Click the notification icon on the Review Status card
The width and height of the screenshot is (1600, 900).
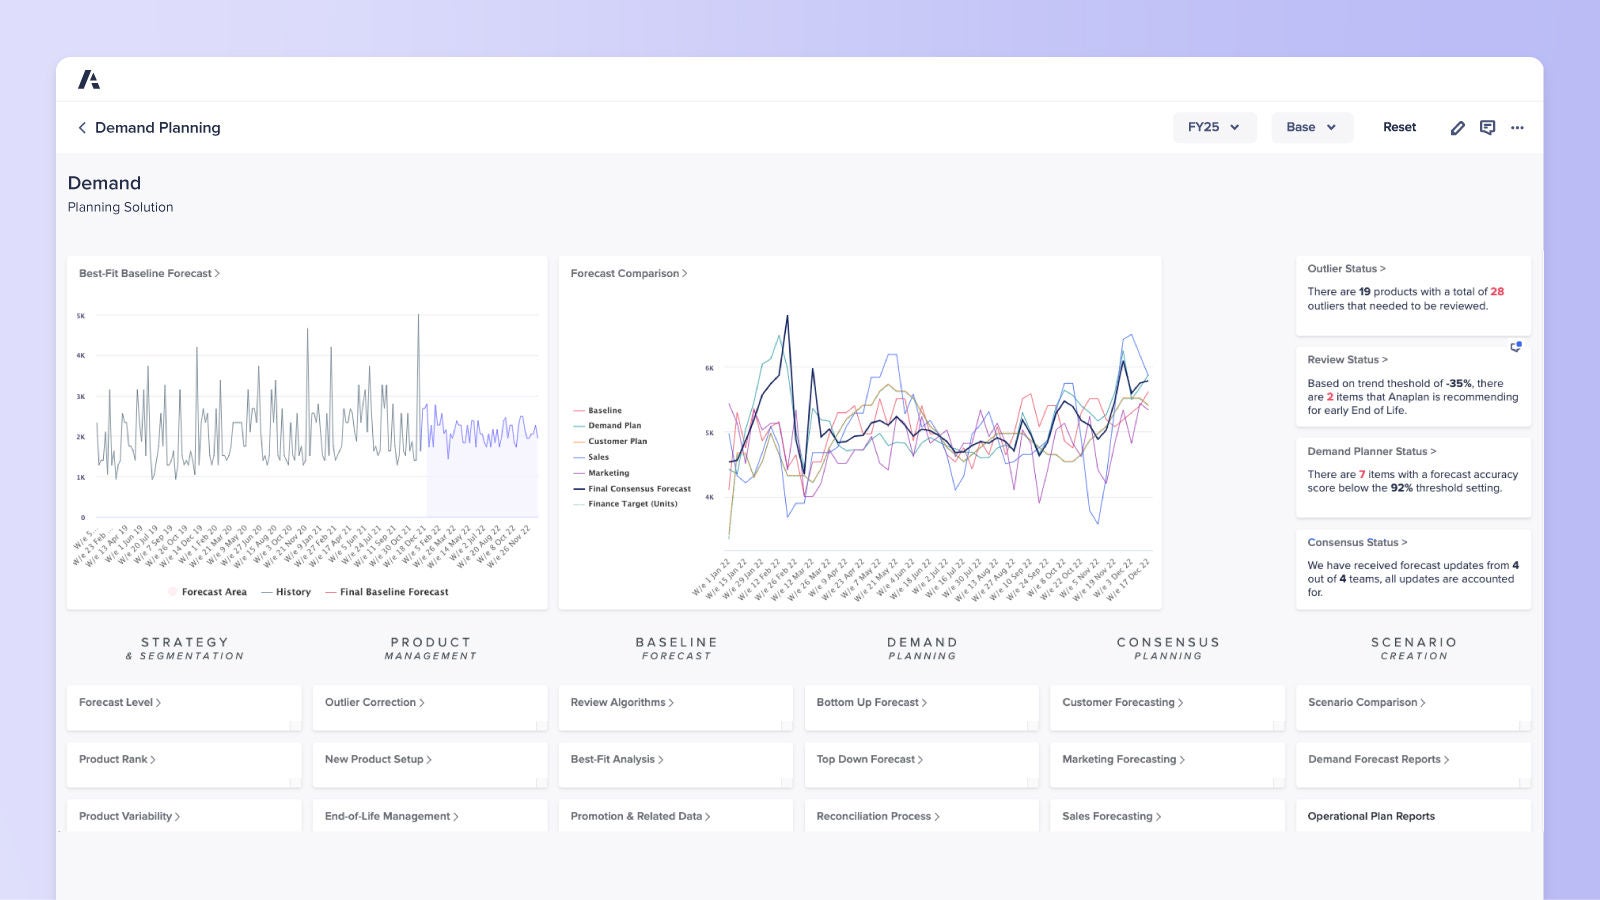[1516, 346]
